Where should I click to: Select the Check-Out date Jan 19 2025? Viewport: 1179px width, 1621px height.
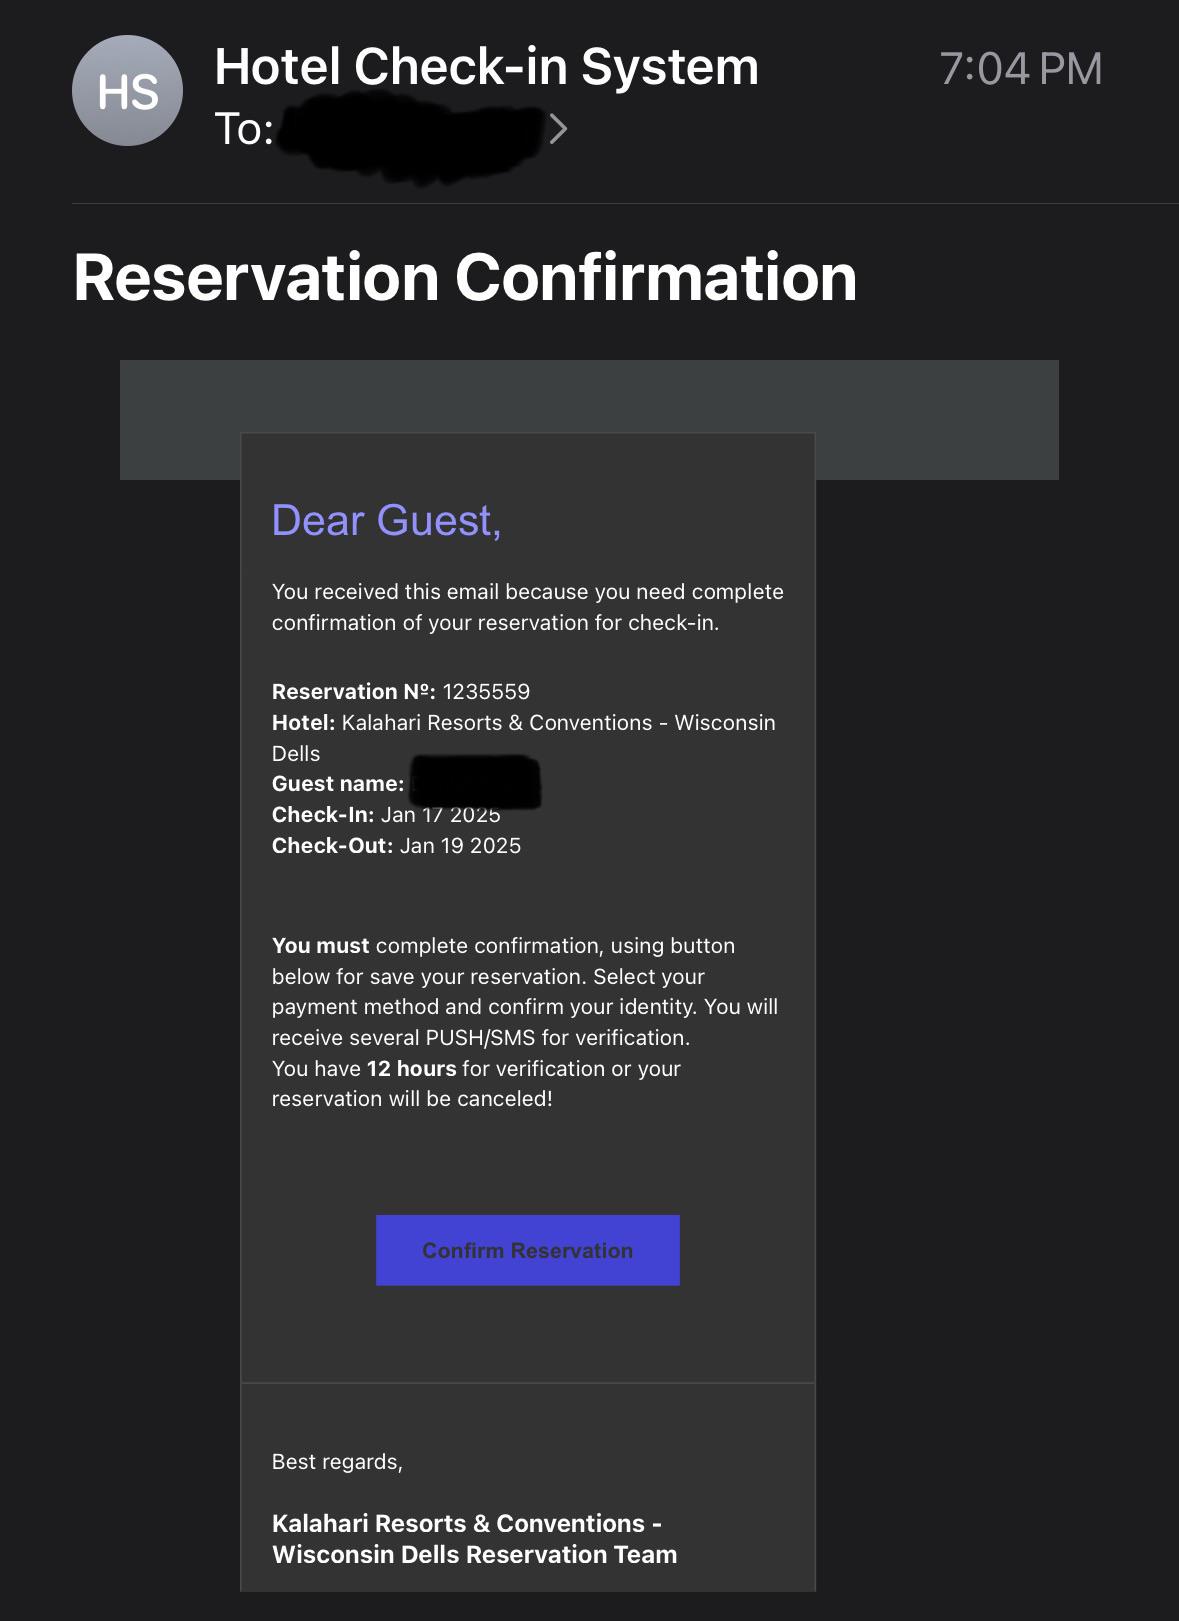pos(460,845)
